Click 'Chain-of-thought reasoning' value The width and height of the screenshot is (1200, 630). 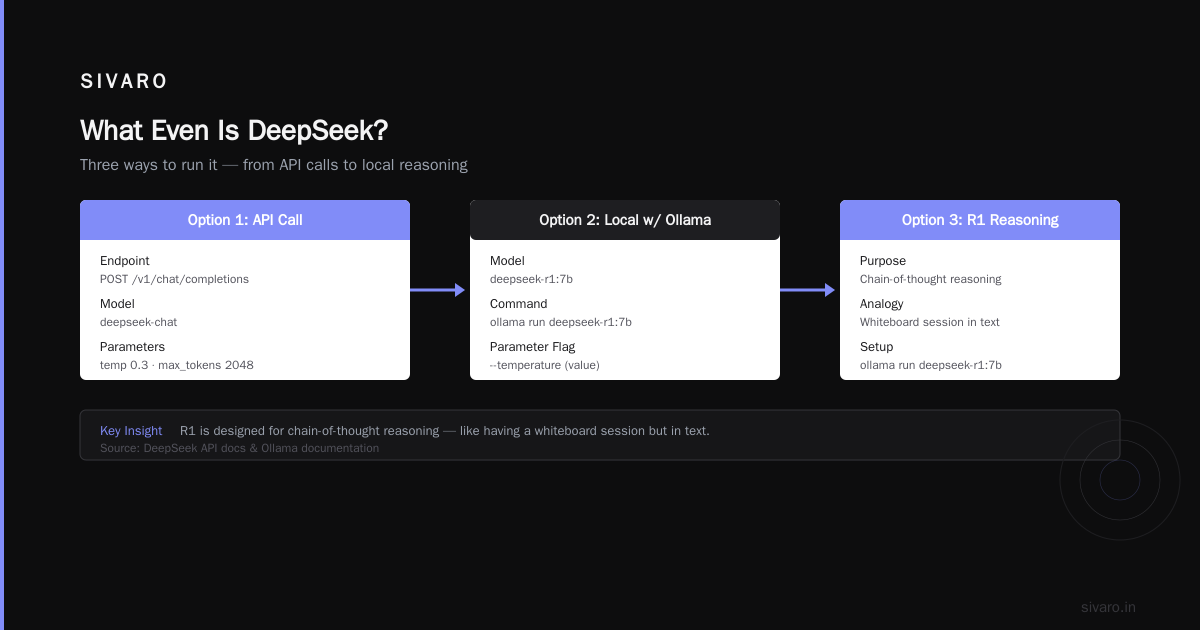(x=931, y=280)
